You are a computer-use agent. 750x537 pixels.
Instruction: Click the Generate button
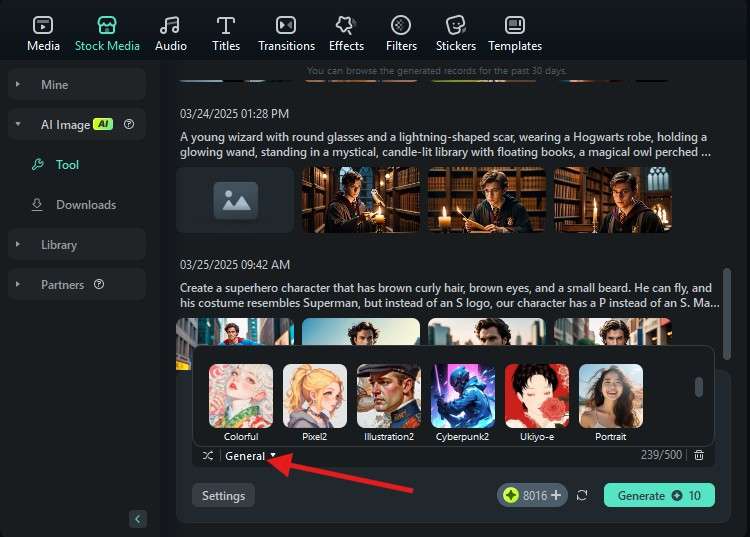(x=659, y=495)
